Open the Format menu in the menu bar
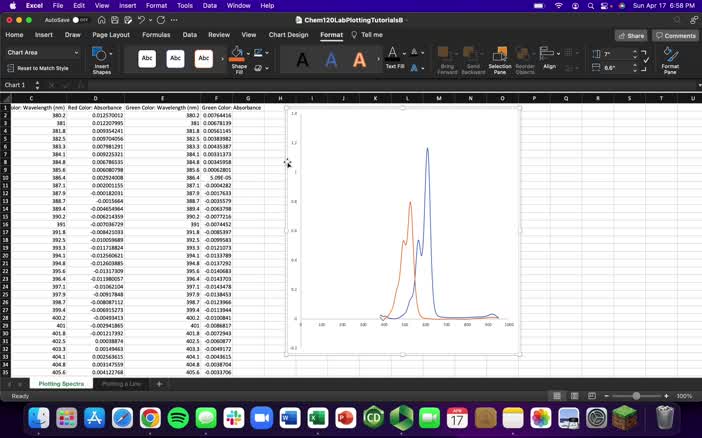This screenshot has height=438, width=702. (156, 6)
